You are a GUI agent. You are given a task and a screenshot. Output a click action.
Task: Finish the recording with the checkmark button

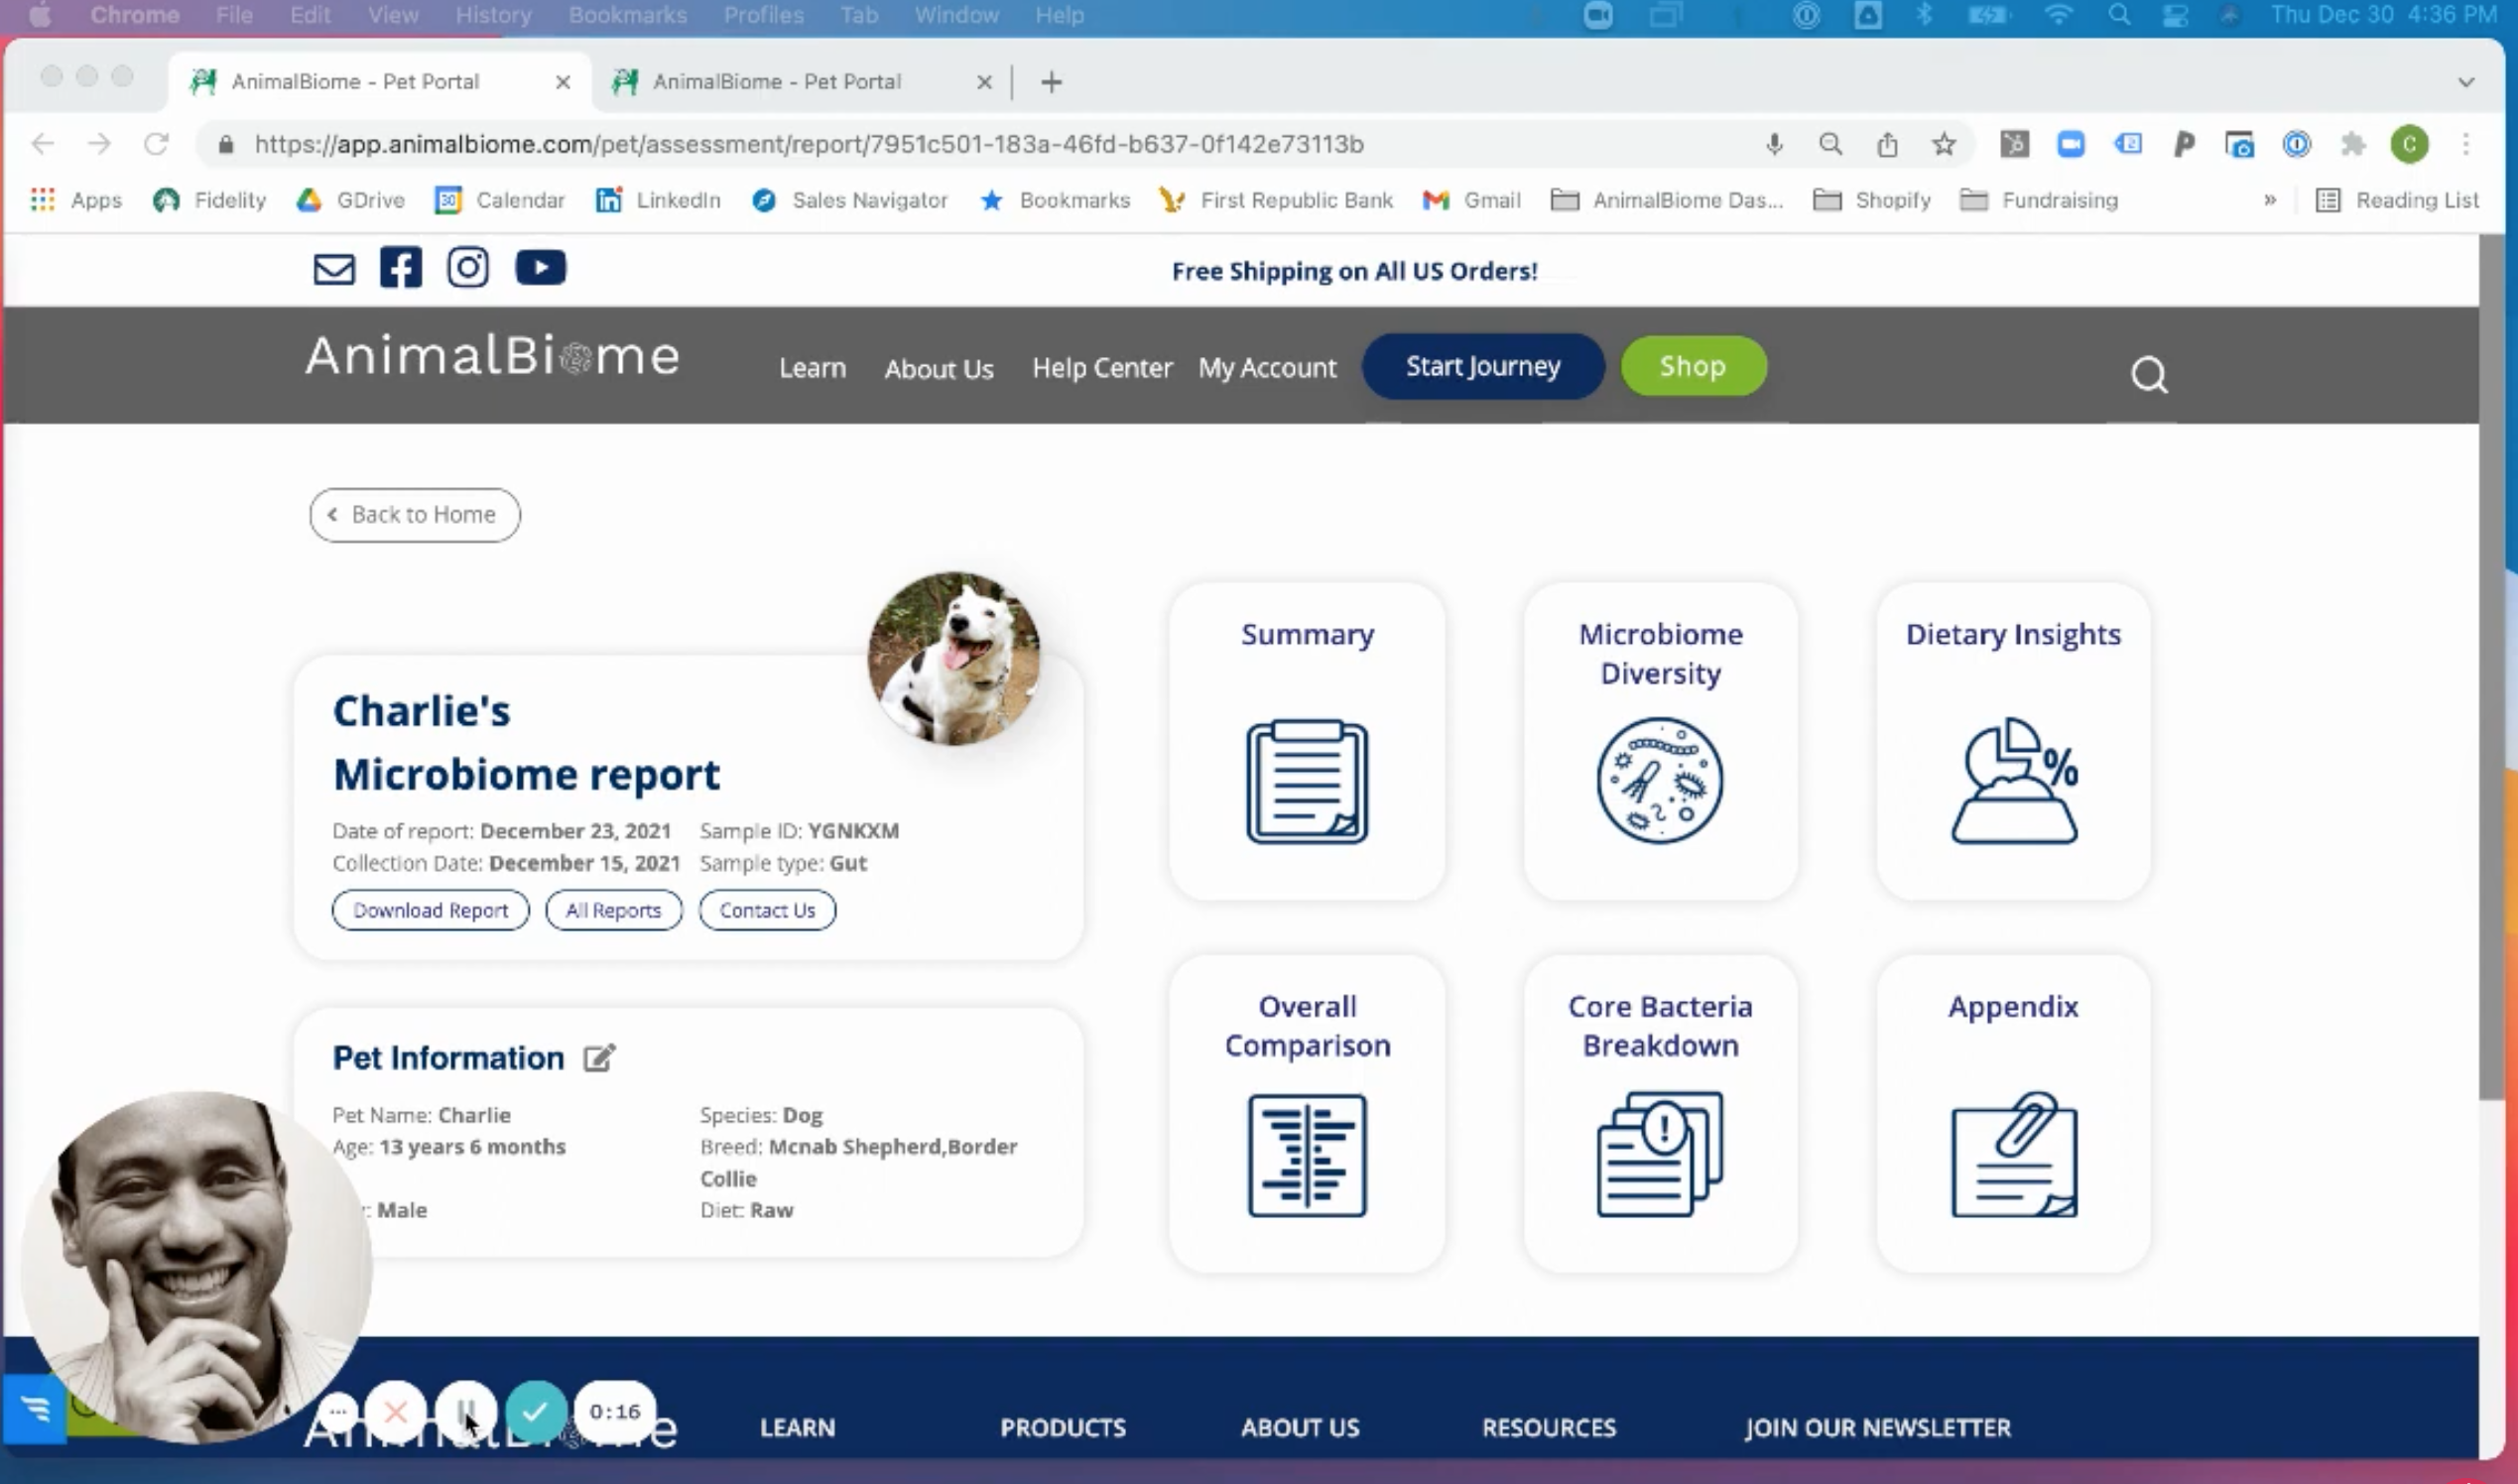(x=536, y=1411)
